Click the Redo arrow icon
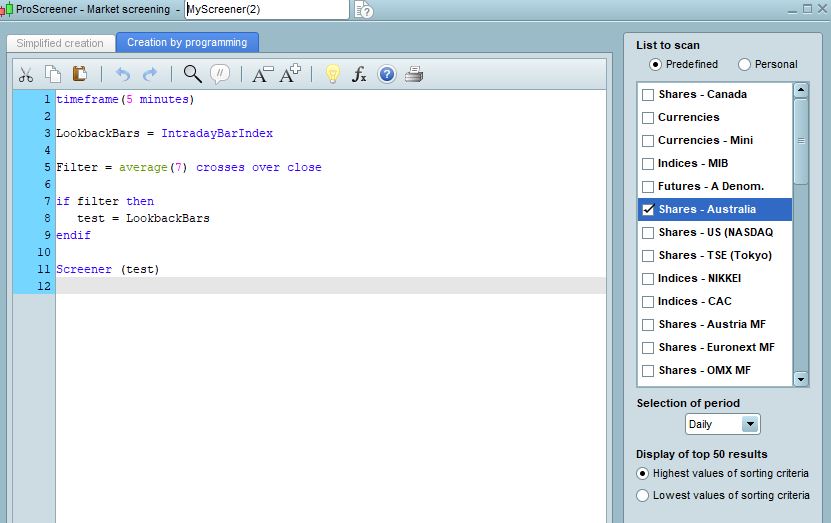Image resolution: width=831 pixels, height=523 pixels. pyautogui.click(x=151, y=74)
